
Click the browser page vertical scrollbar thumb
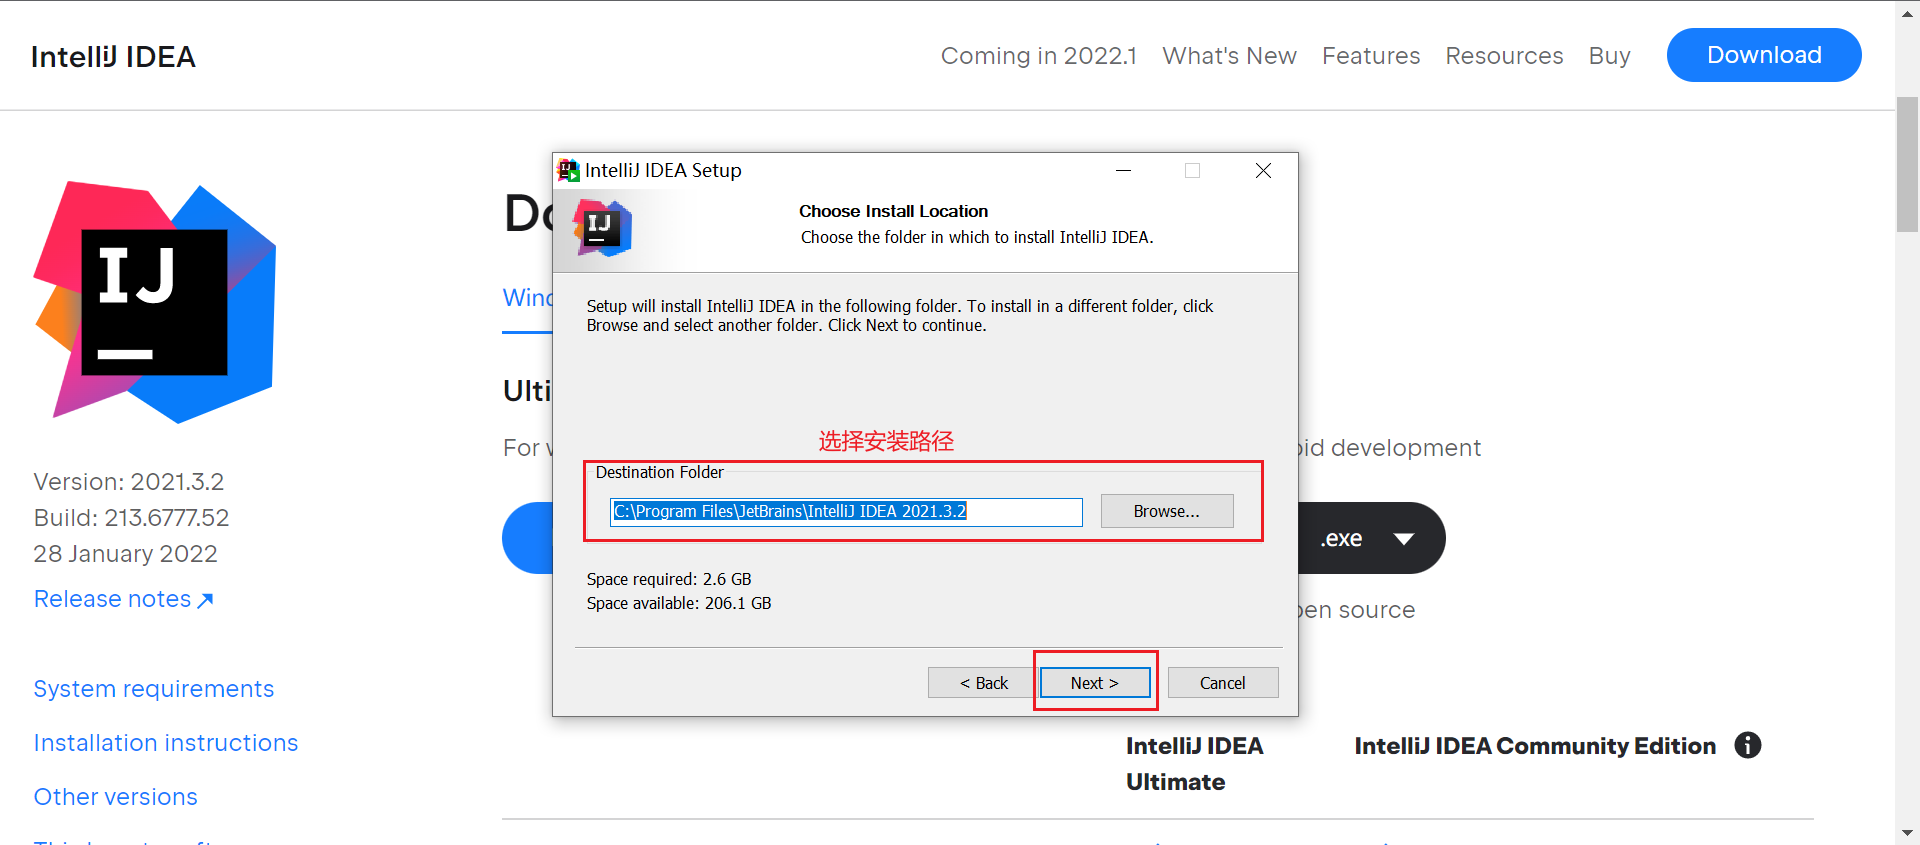point(1907,164)
